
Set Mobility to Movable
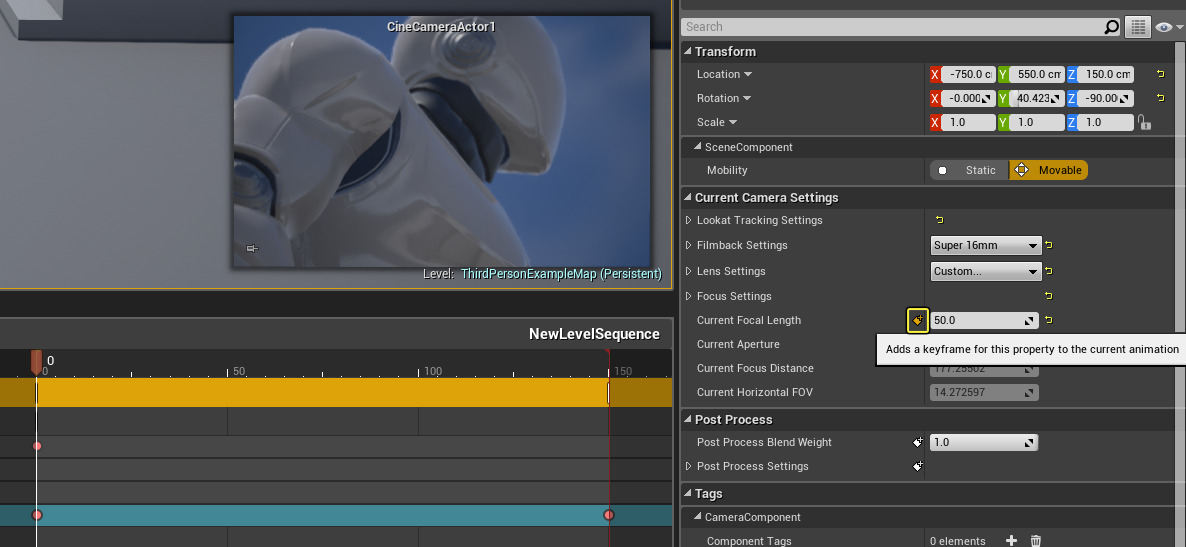(1048, 170)
